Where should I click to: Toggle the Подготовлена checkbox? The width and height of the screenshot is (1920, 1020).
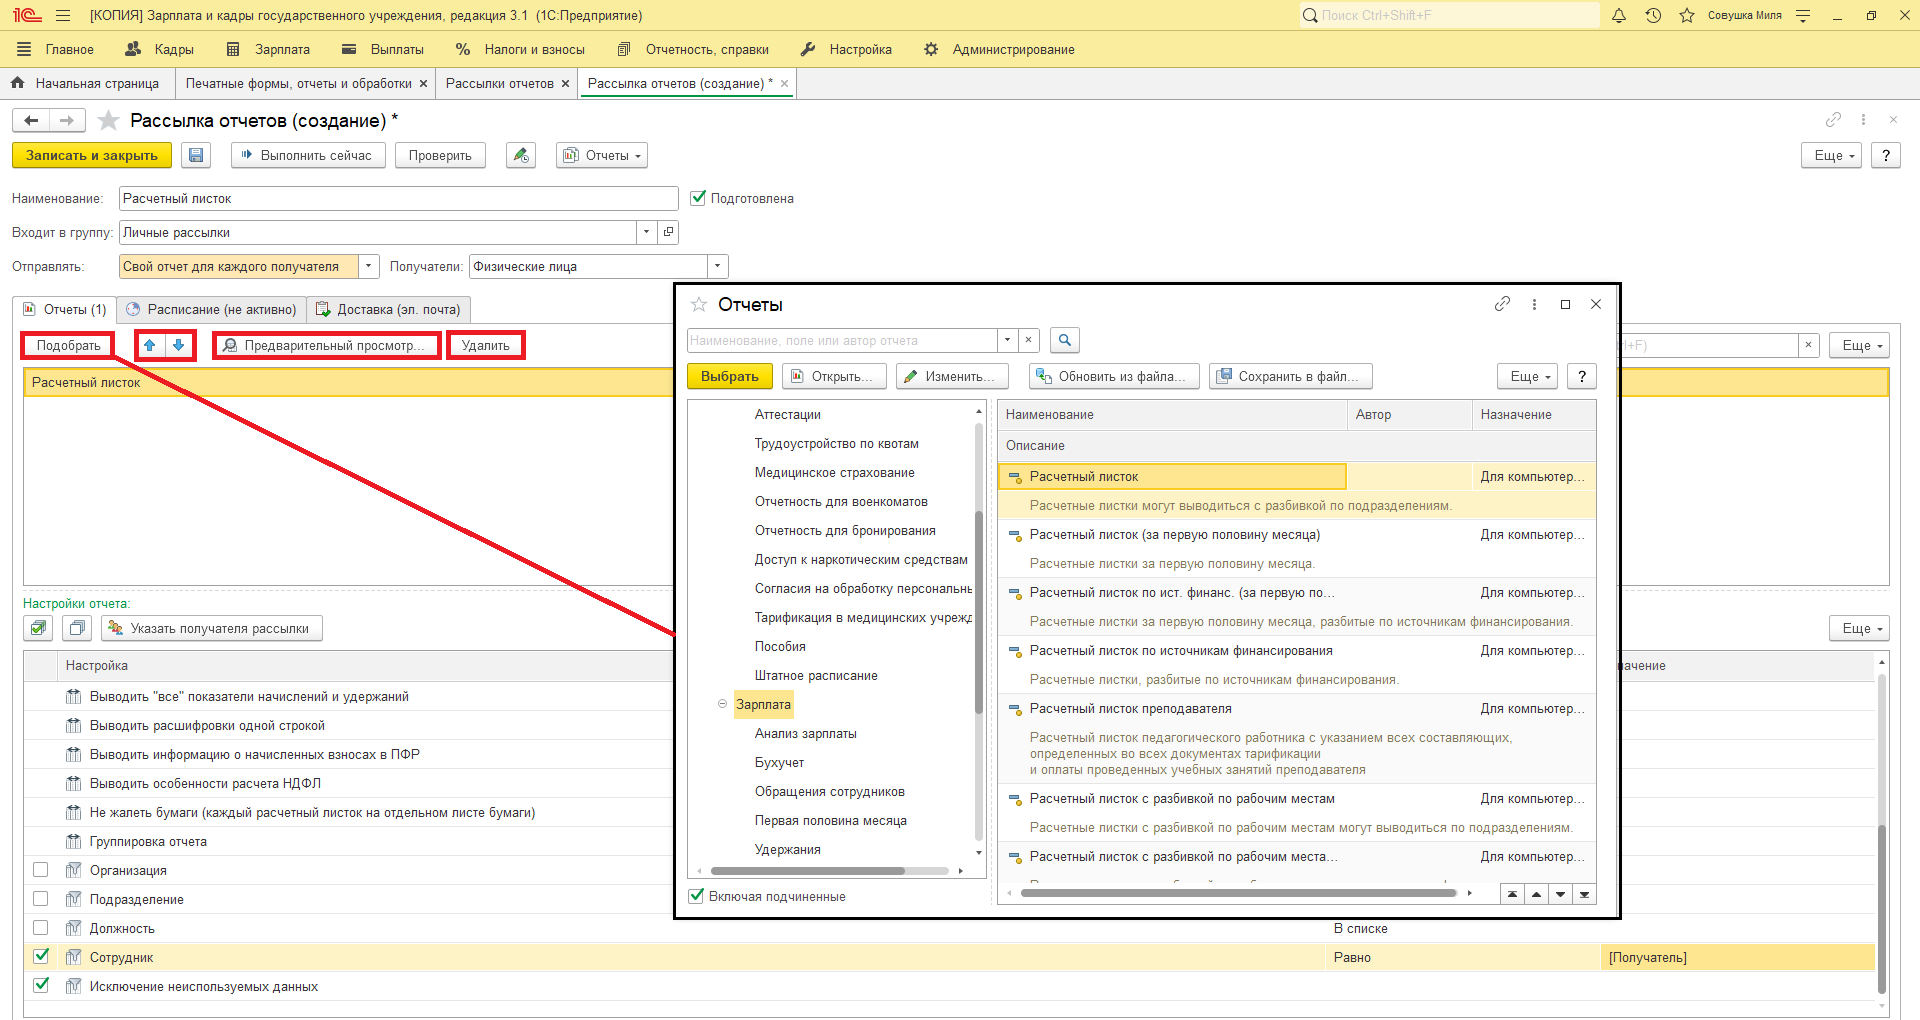point(698,197)
